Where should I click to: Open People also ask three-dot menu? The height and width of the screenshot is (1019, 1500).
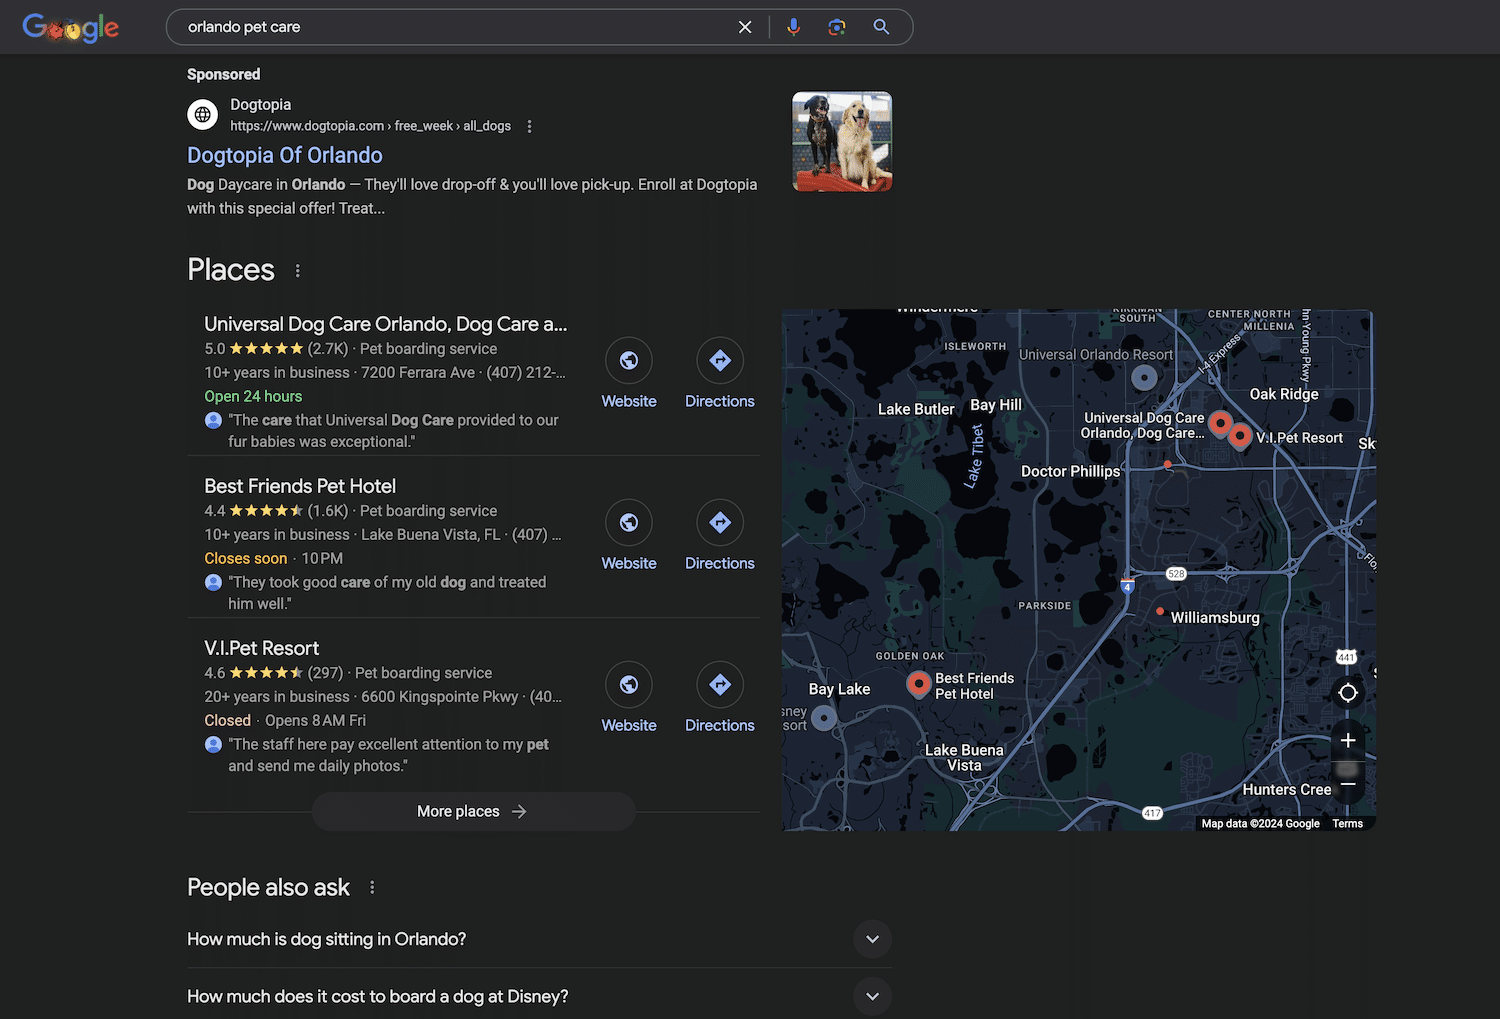372,887
